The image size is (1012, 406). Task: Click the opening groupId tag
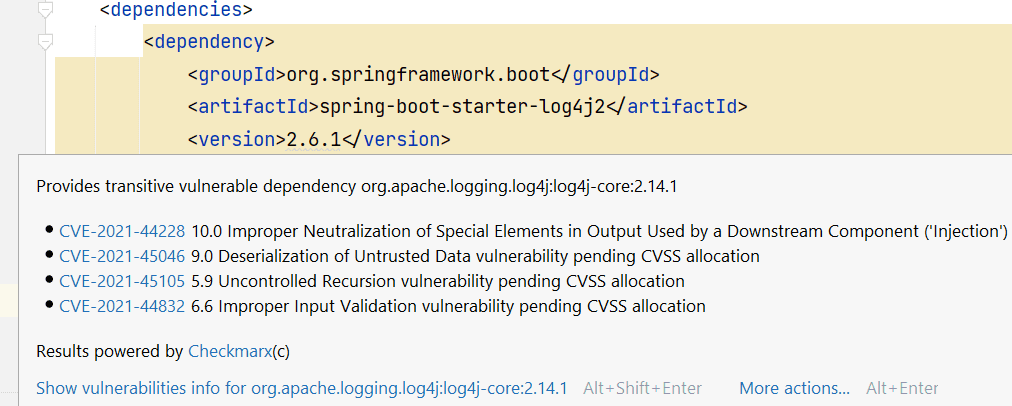click(x=236, y=75)
